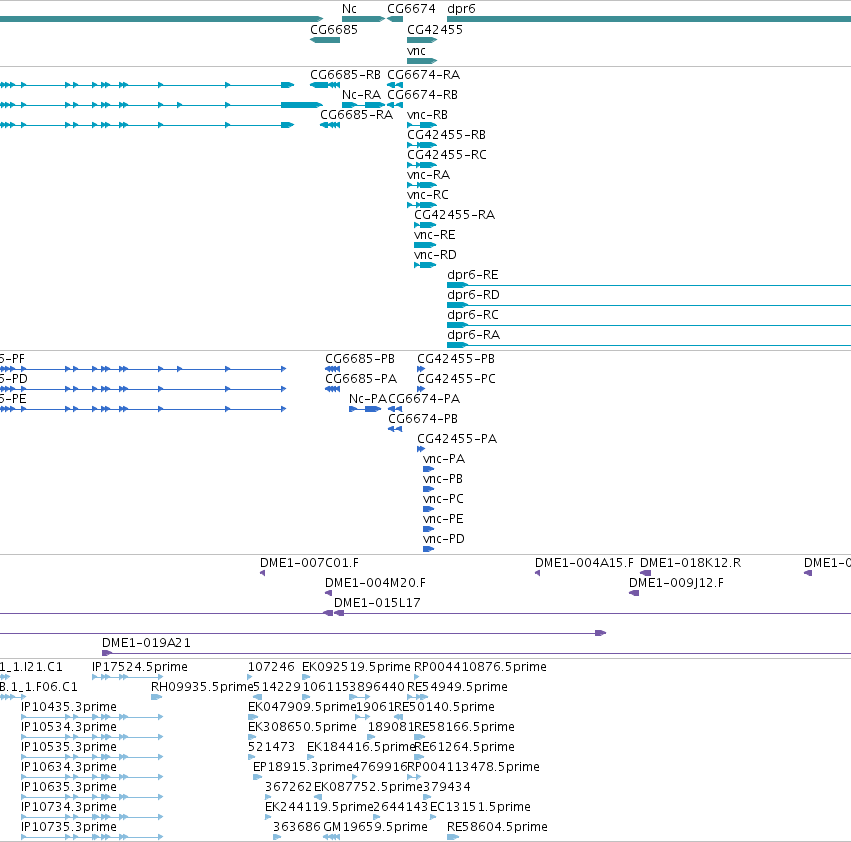Select EST label RE58604.5prime
Image resolution: width=851 pixels, height=842 pixels.
497,827
